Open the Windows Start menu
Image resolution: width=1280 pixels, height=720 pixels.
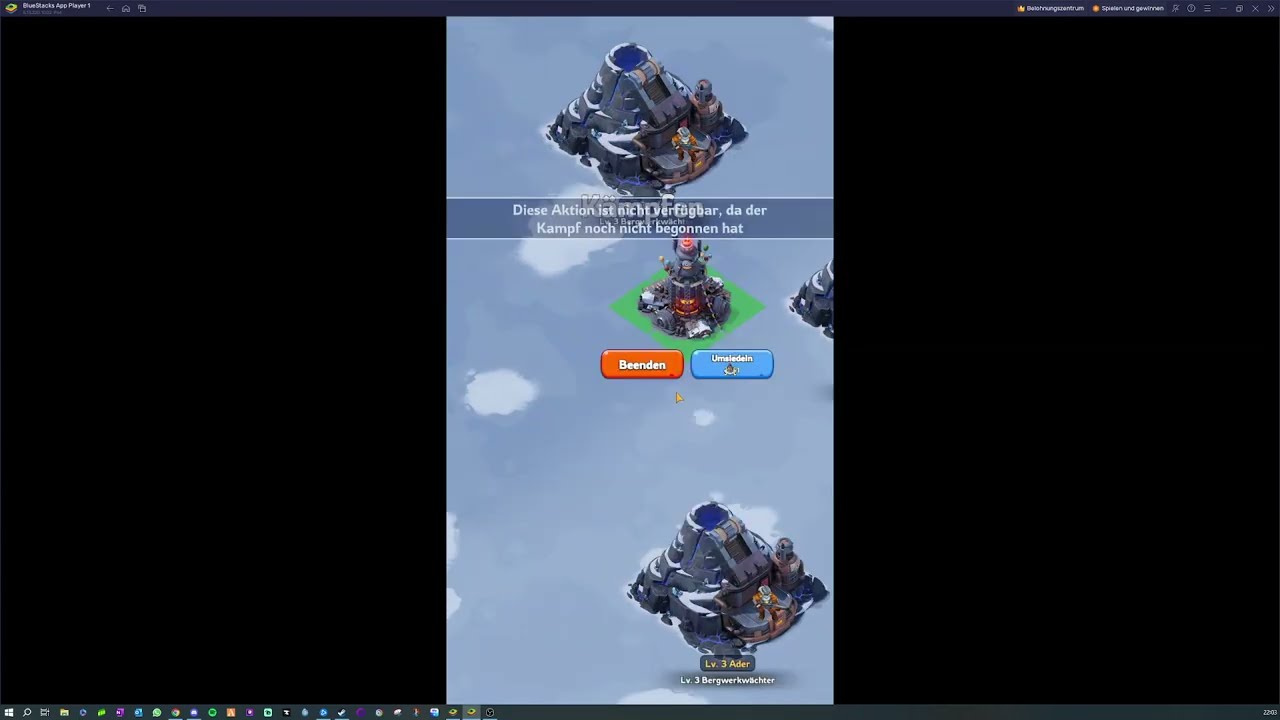click(x=9, y=712)
